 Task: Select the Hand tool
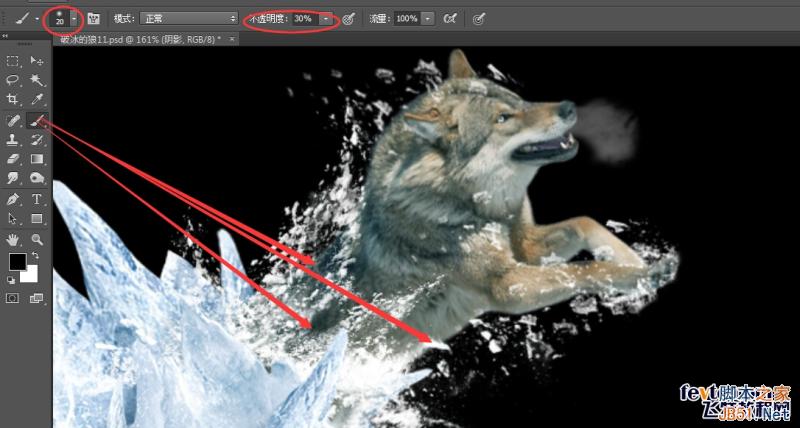coord(13,239)
